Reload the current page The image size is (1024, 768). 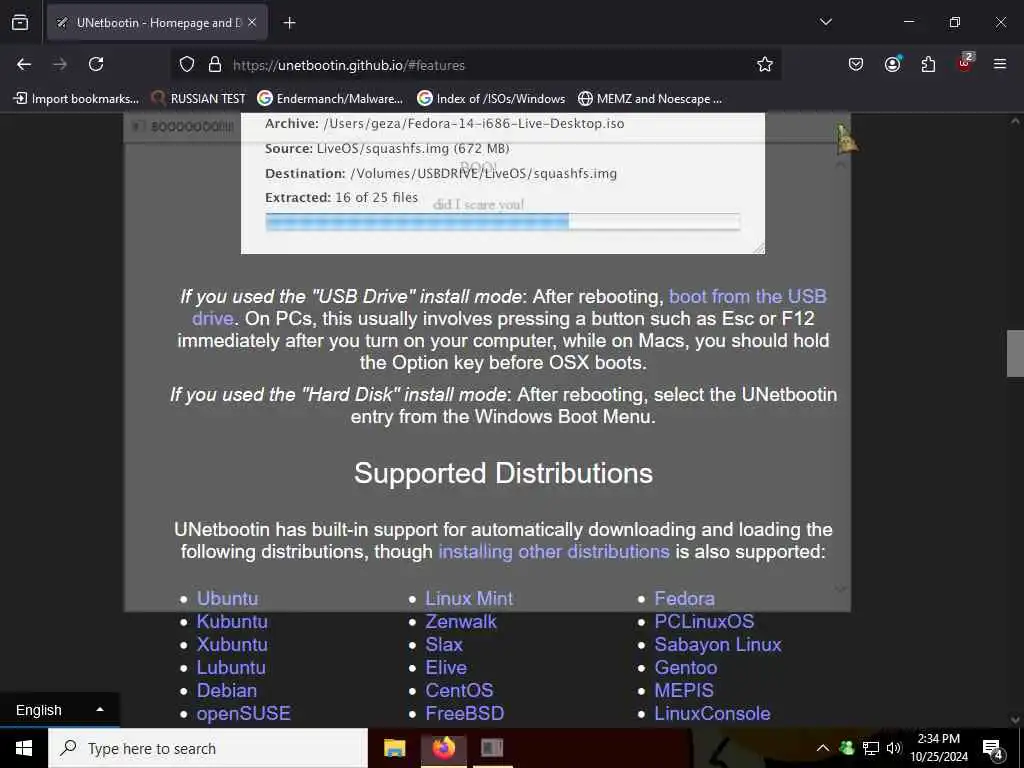[x=96, y=64]
